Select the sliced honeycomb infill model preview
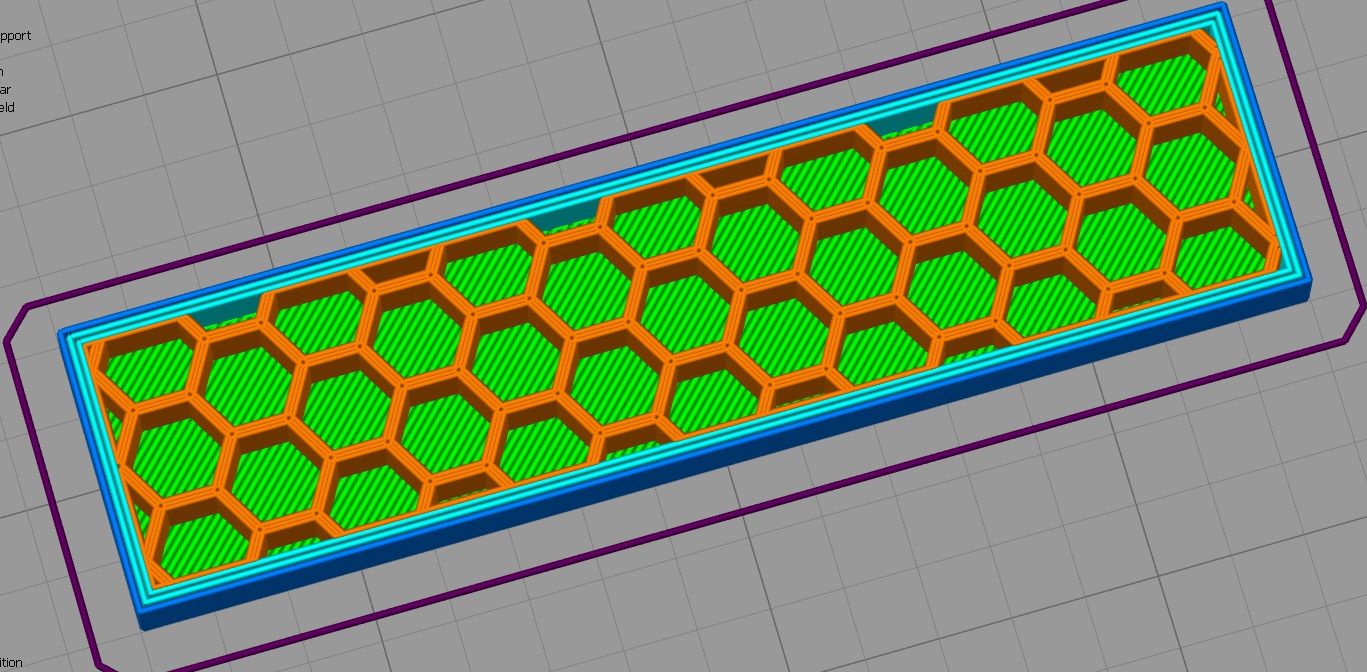 point(685,315)
